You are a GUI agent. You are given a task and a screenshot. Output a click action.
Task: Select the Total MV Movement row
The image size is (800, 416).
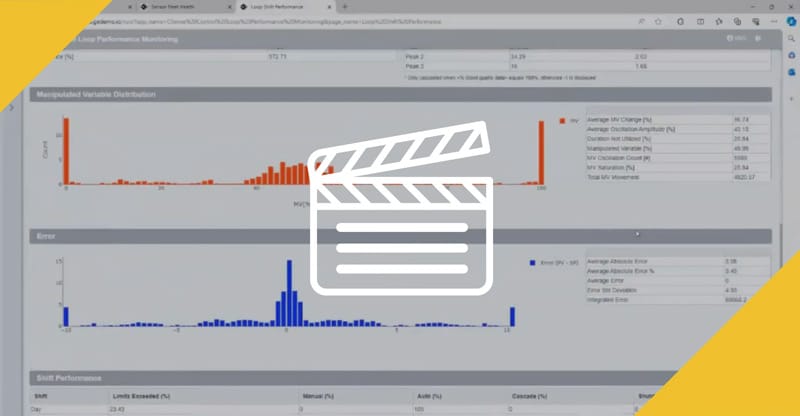[x=678, y=177]
